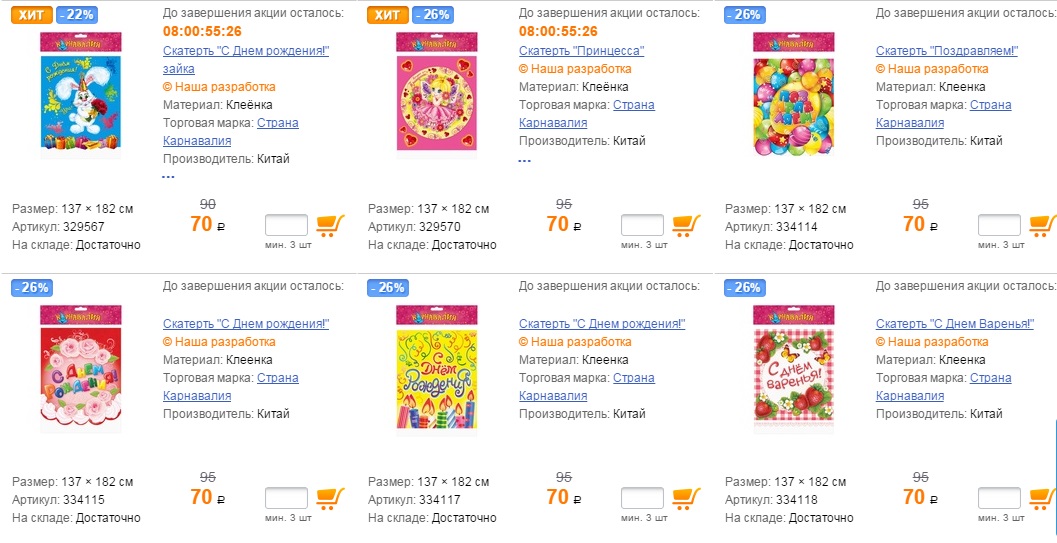Screen dimensions: 1057x543
Task: Click the cart icon for article 334115
Action: [x=330, y=498]
